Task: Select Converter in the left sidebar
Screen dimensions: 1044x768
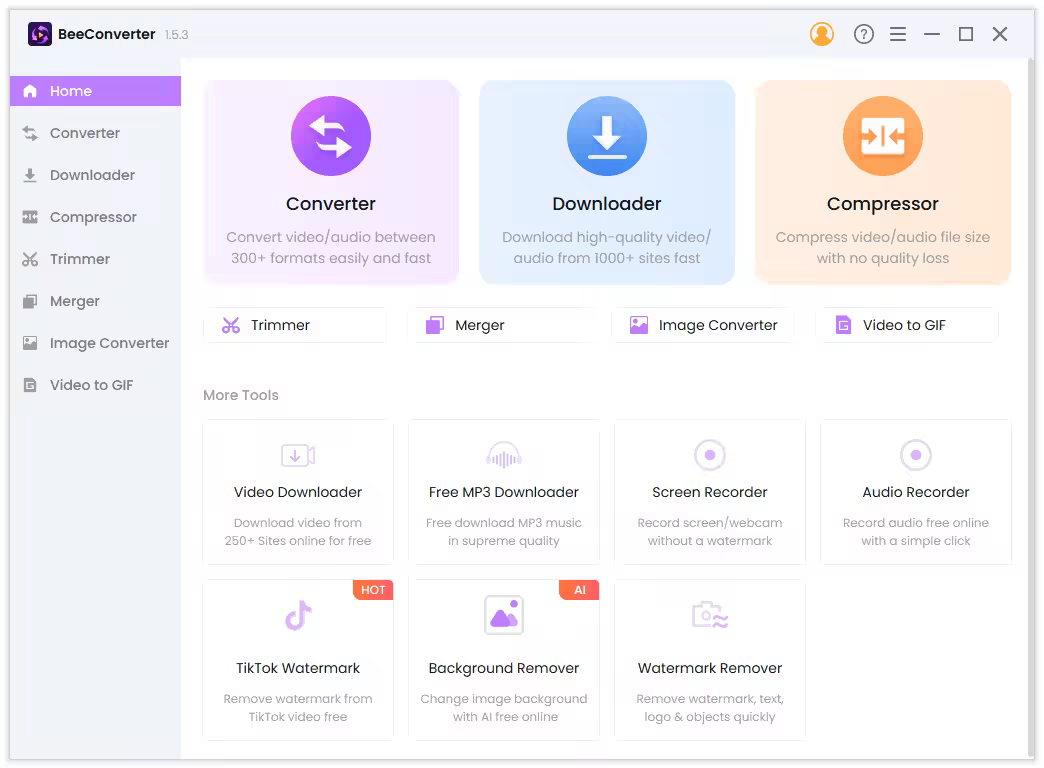Action: [x=85, y=133]
